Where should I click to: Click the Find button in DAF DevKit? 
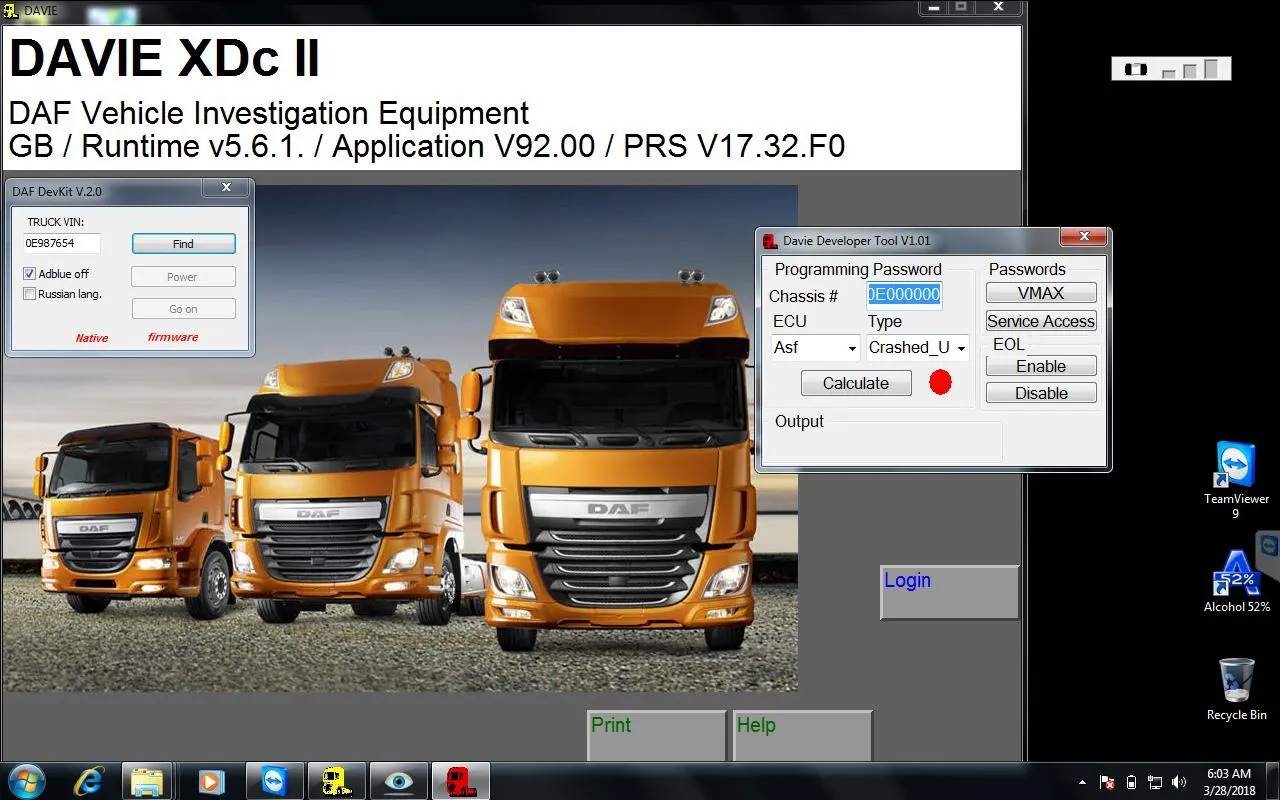tap(184, 244)
